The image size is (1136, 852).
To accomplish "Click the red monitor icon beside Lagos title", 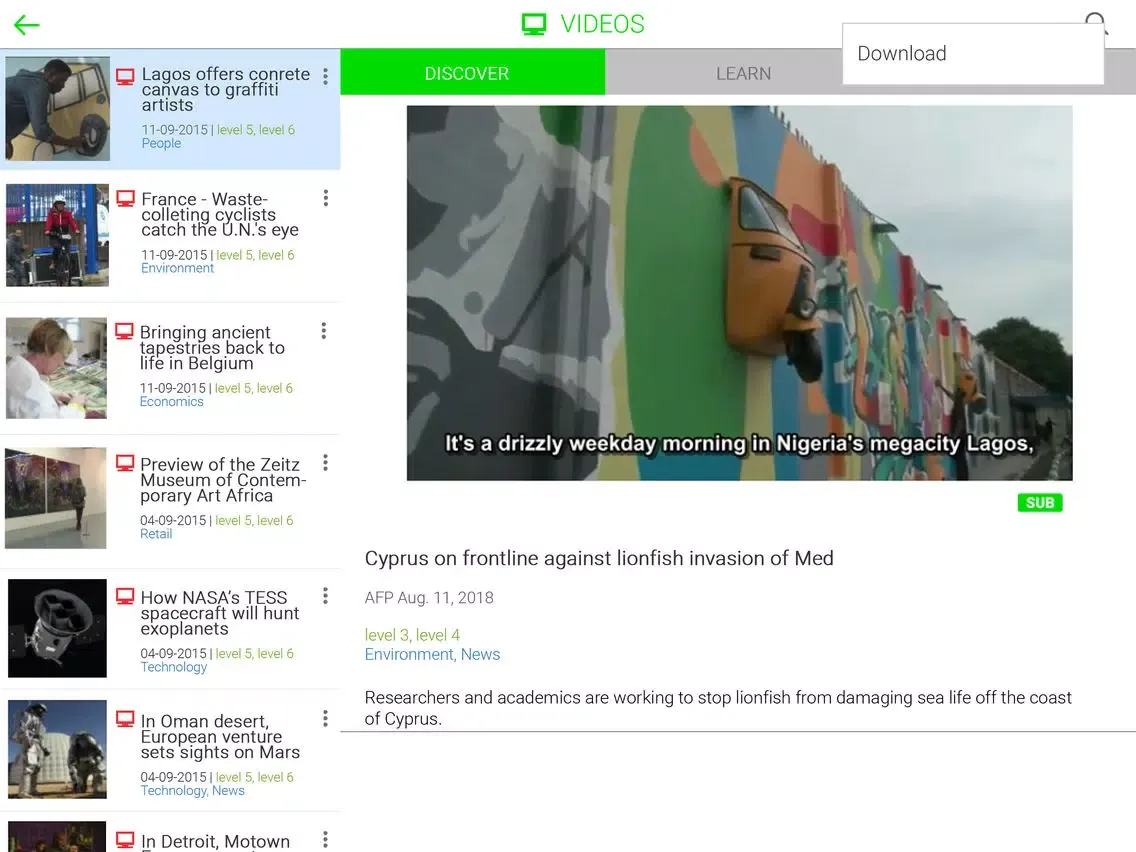I will coord(125,77).
